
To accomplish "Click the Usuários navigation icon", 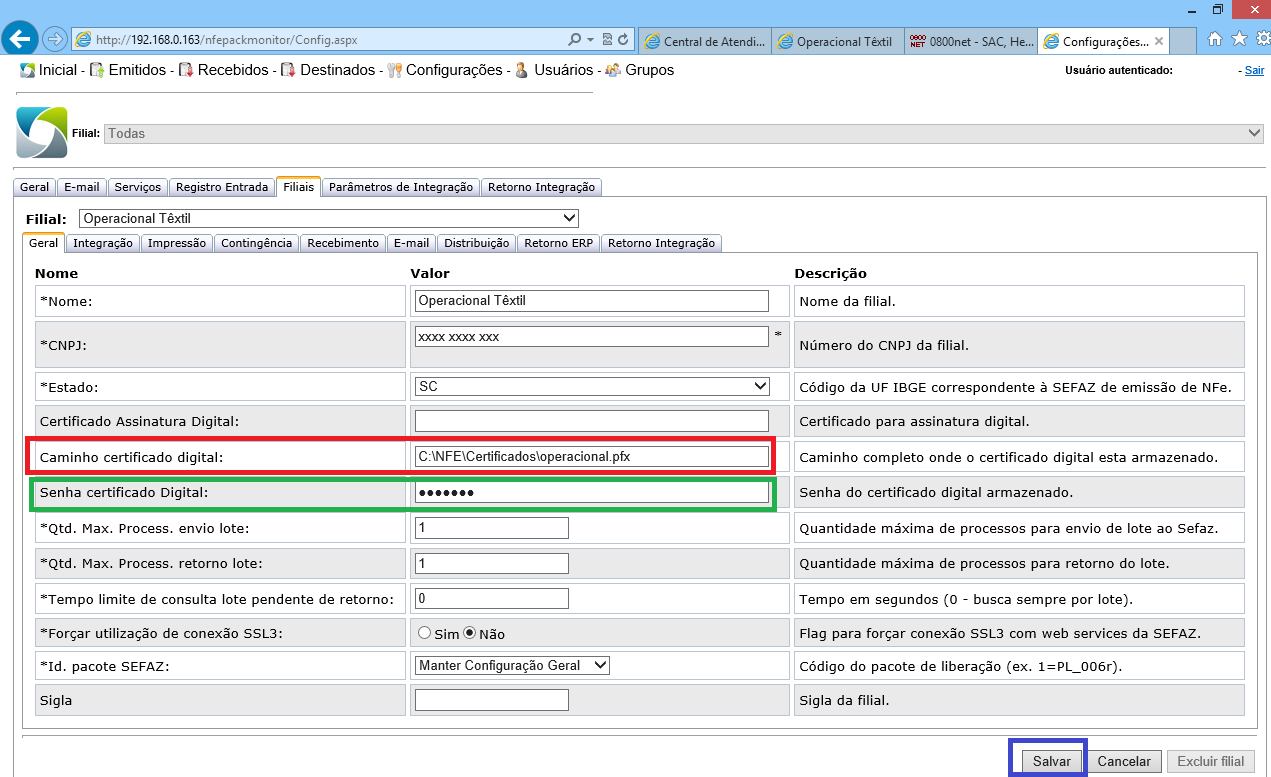I will pos(522,70).
